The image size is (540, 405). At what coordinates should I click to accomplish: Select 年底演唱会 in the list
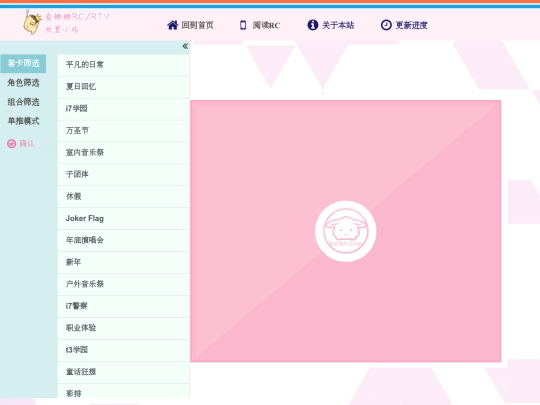coord(123,240)
